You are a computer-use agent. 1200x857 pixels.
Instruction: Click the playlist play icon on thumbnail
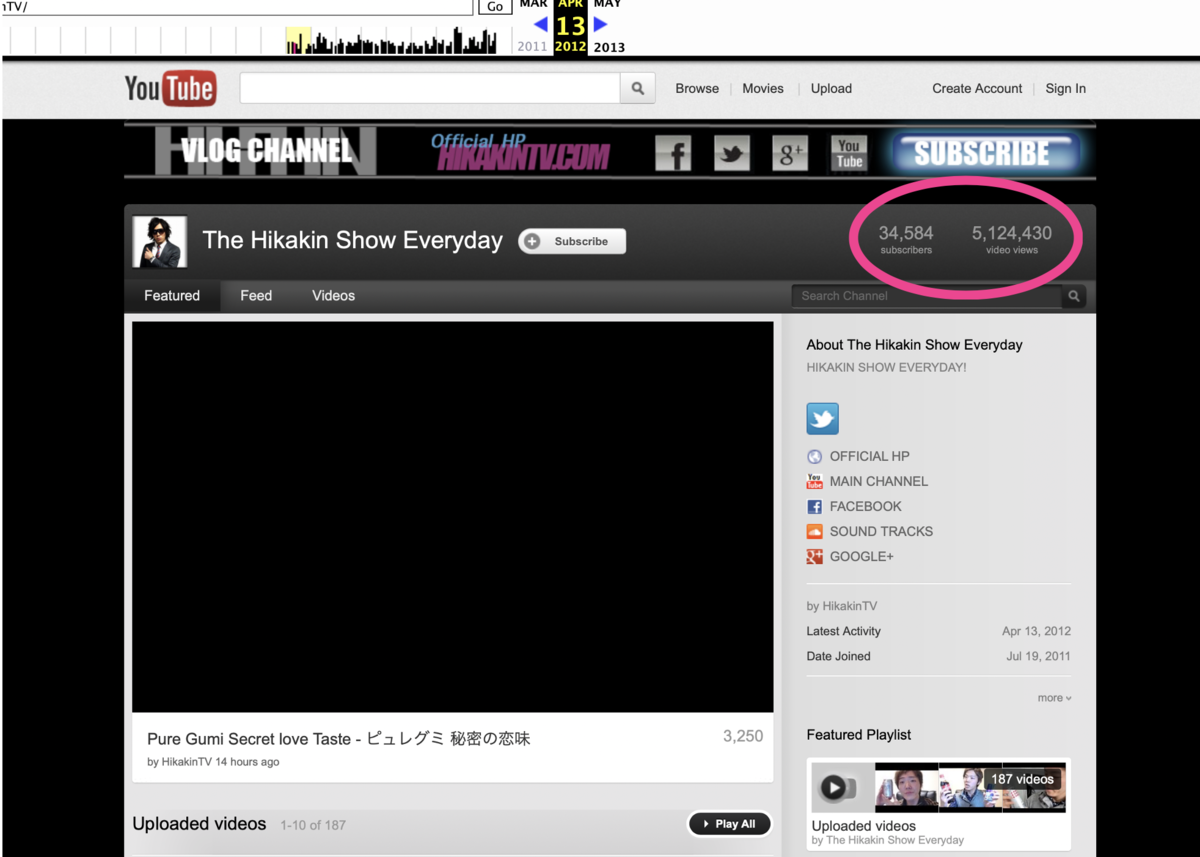[833, 788]
